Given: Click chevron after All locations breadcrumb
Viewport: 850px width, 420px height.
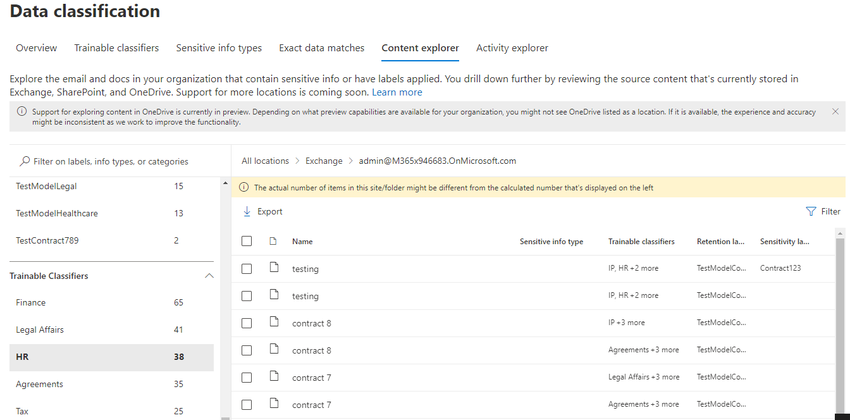Looking at the screenshot, I should click(297, 161).
